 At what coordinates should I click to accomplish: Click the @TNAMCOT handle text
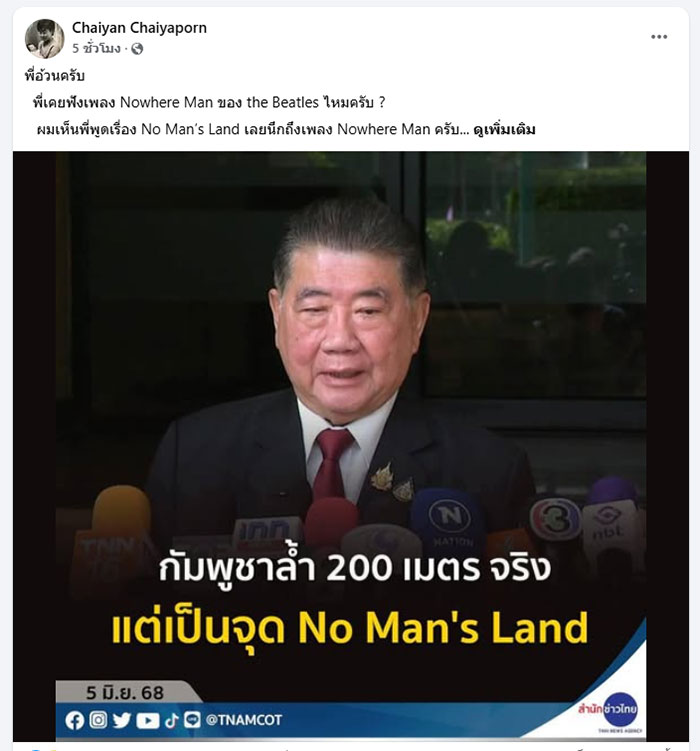coord(244,720)
